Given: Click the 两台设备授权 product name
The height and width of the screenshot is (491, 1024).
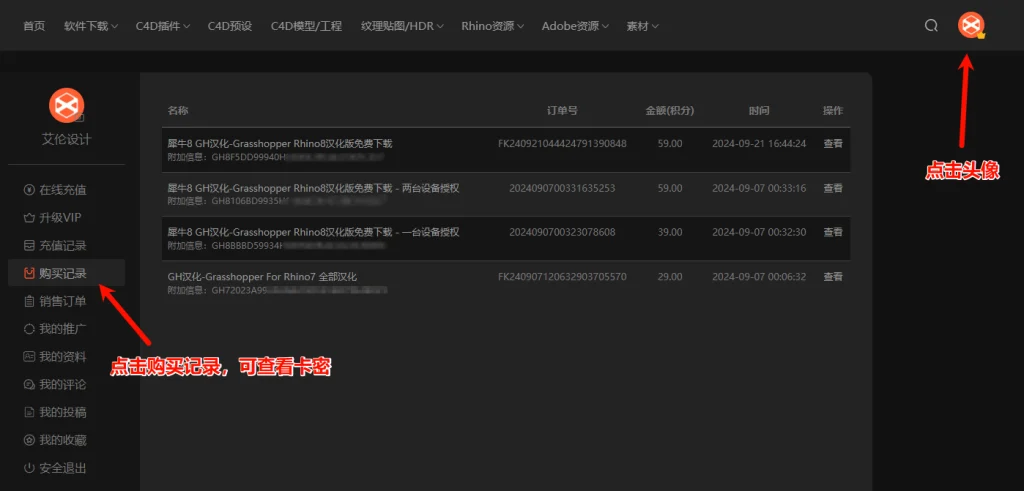Looking at the screenshot, I should tap(313, 188).
